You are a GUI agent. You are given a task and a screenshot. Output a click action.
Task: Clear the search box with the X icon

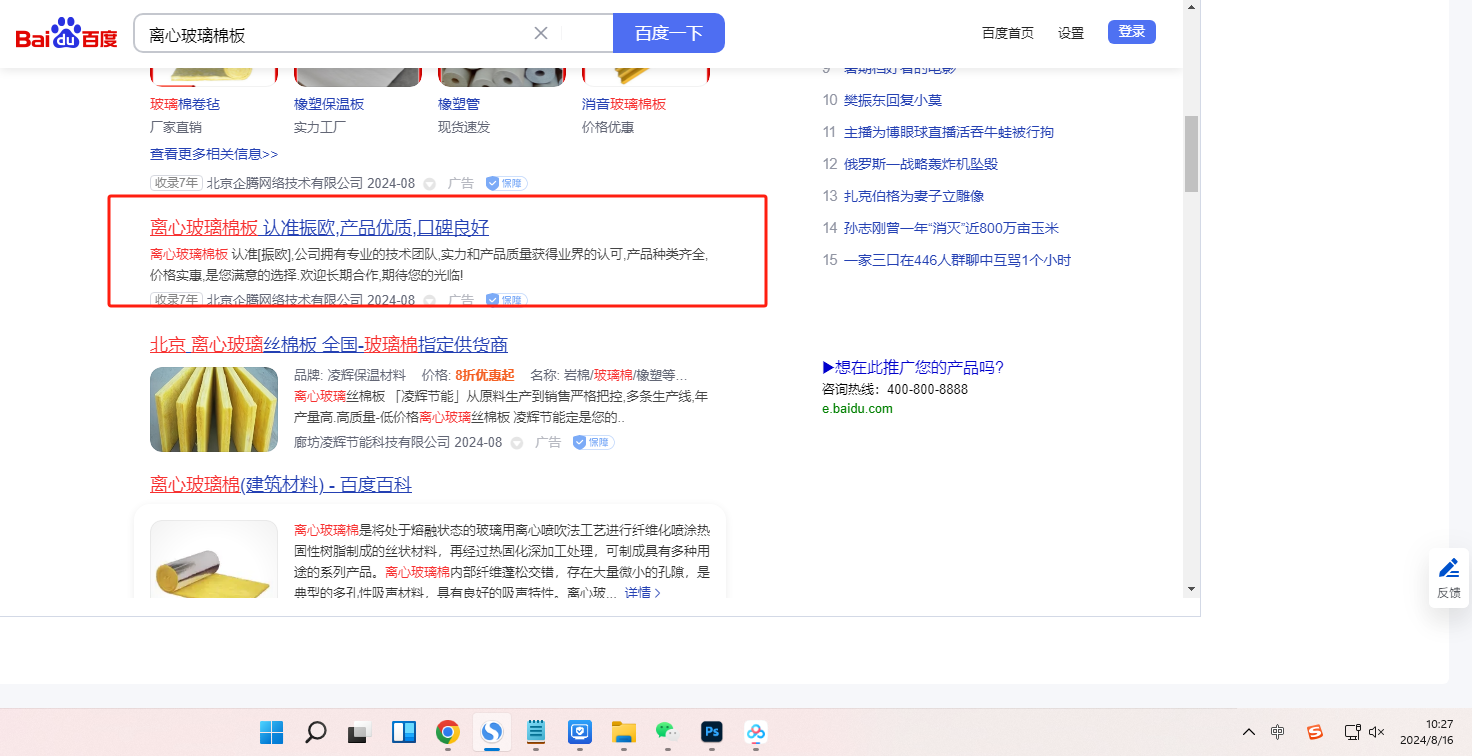tap(541, 33)
